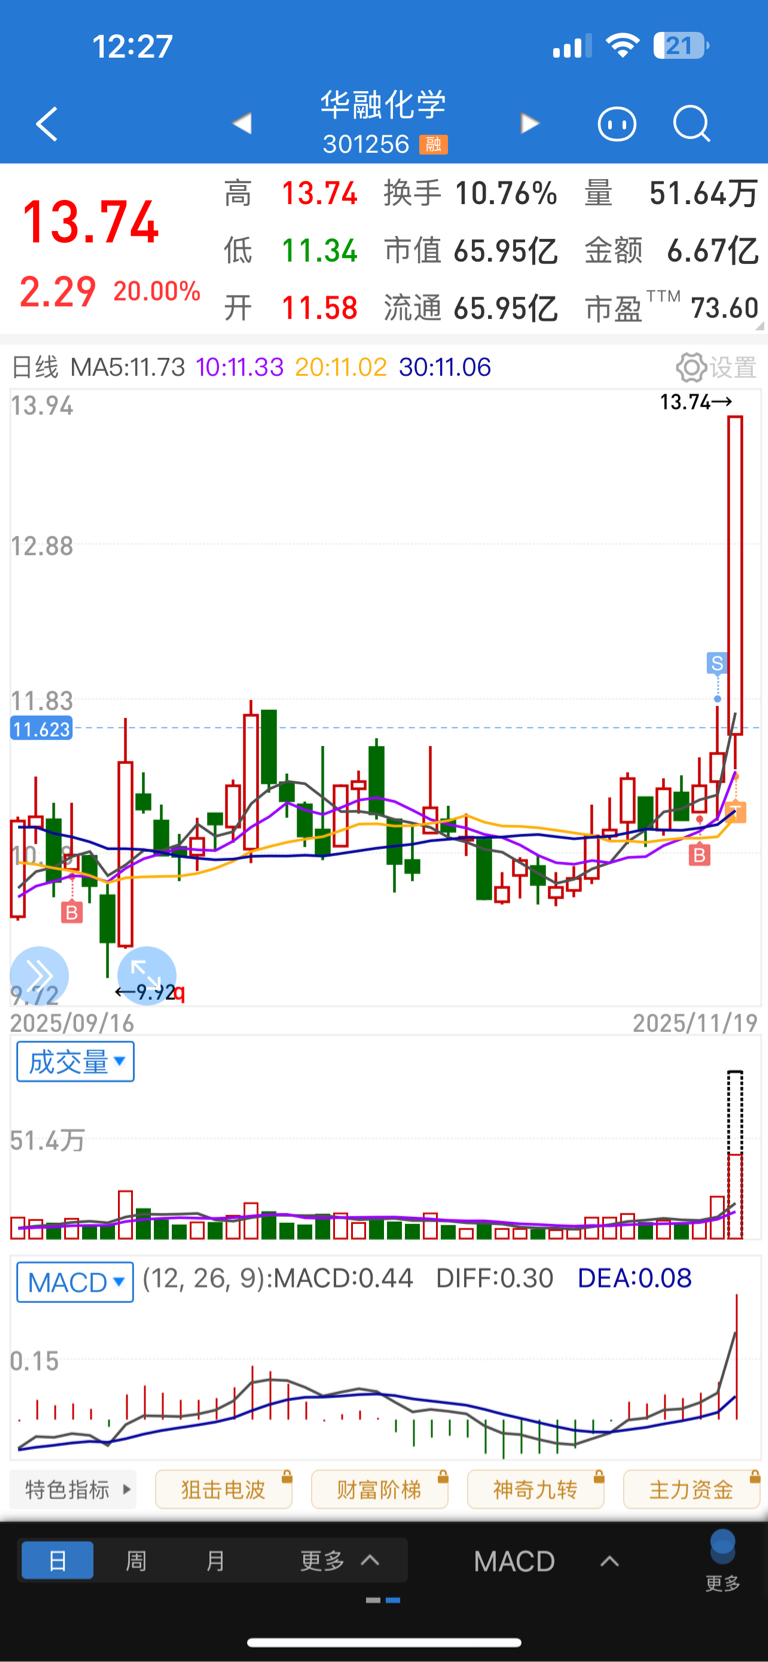Tap the start date 2025/09/16
This screenshot has width=768, height=1662.
tap(72, 1023)
